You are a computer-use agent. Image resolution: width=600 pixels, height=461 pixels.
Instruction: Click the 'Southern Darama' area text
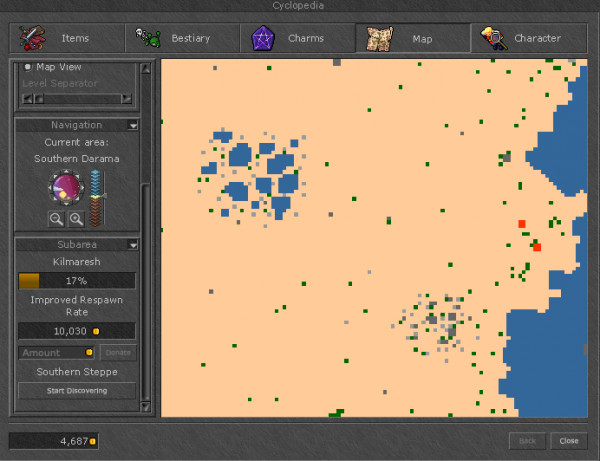[77, 158]
